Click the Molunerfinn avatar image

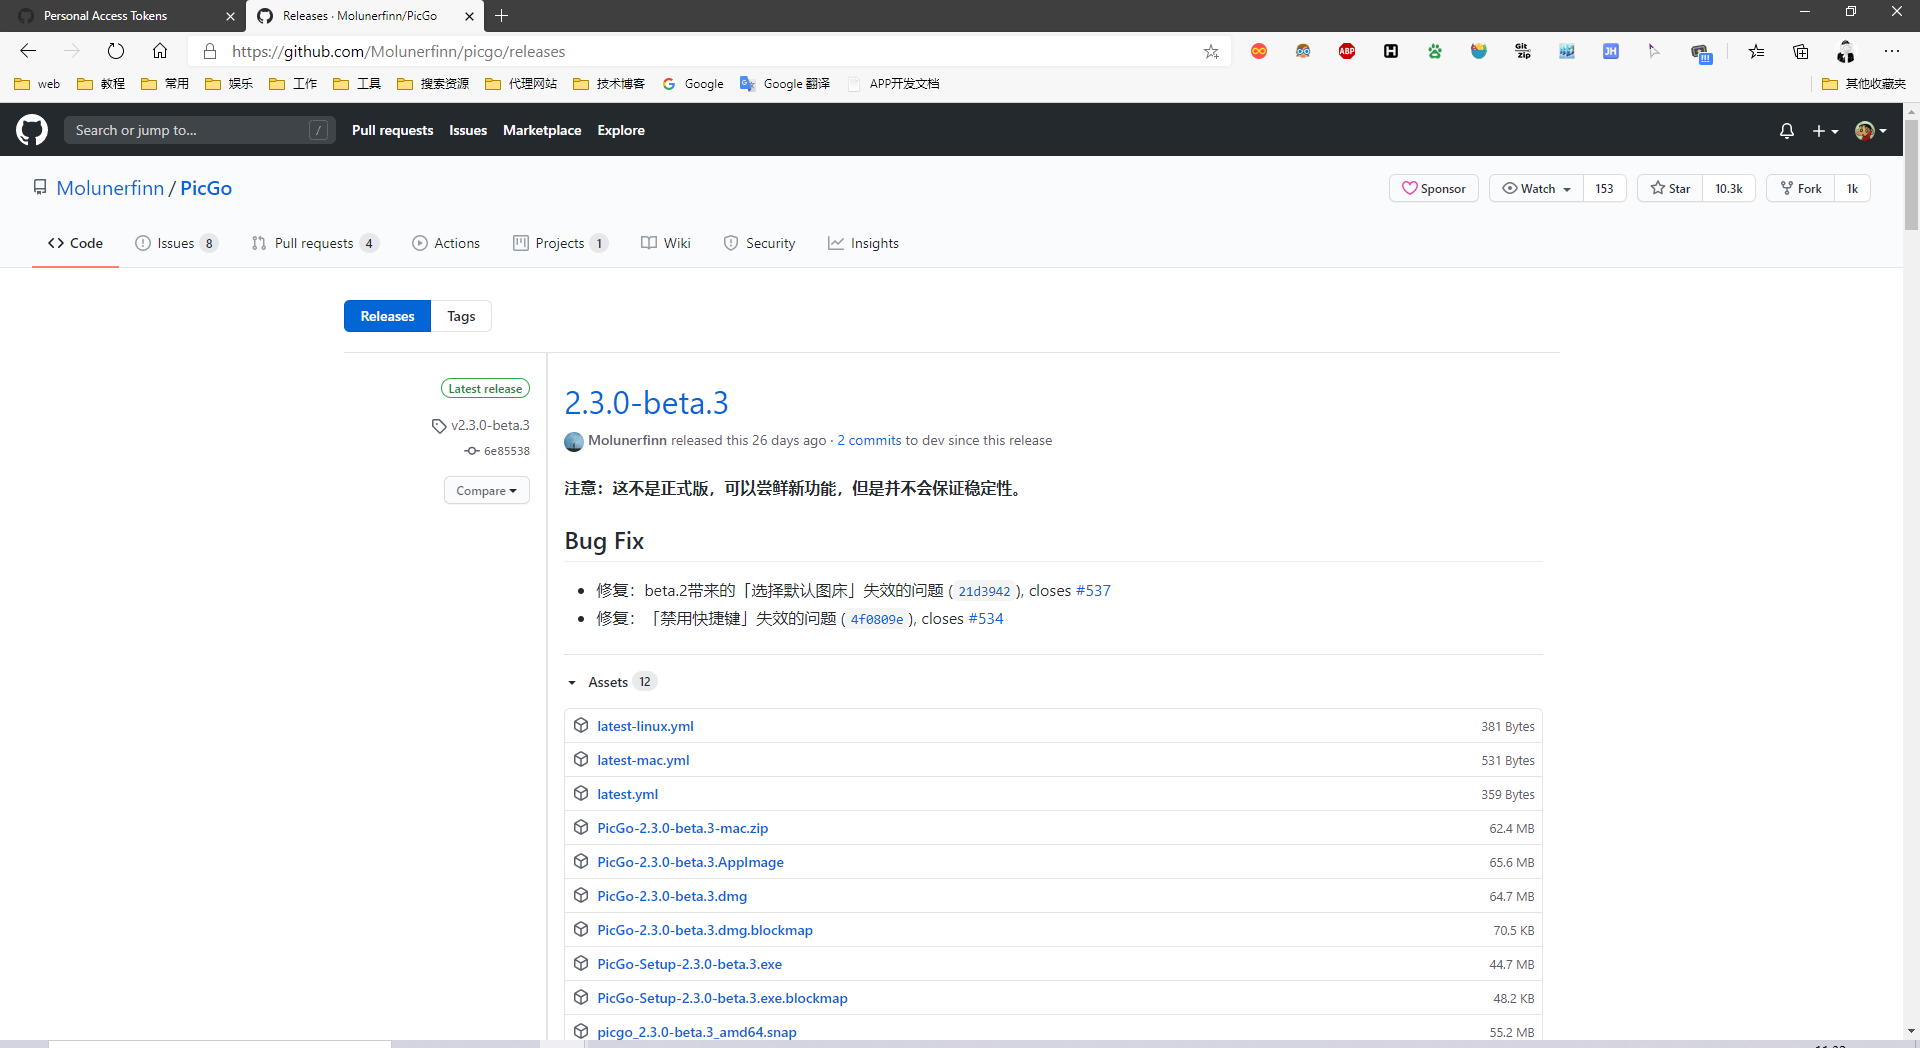(574, 441)
